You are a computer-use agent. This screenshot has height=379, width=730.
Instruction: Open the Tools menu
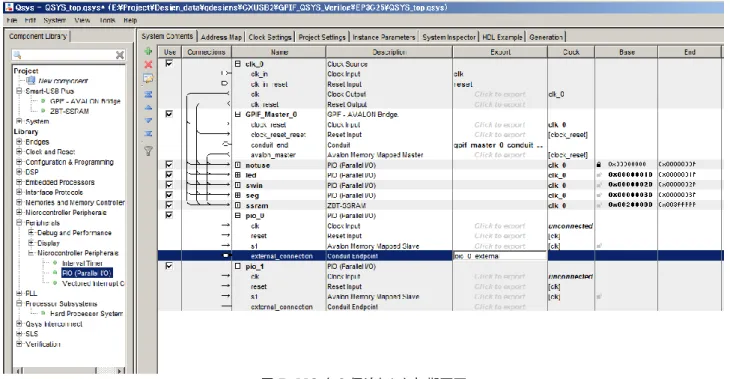[x=107, y=20]
